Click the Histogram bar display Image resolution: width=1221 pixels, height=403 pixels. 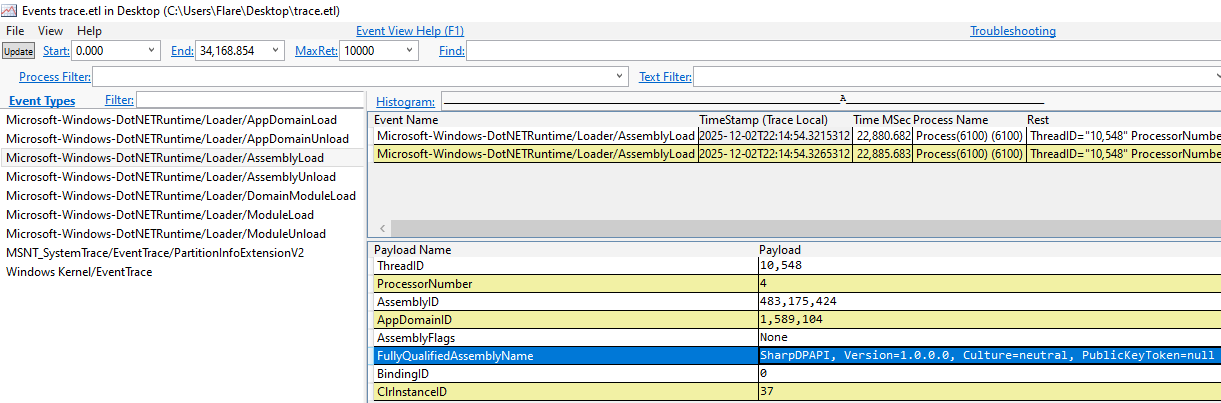742,101
